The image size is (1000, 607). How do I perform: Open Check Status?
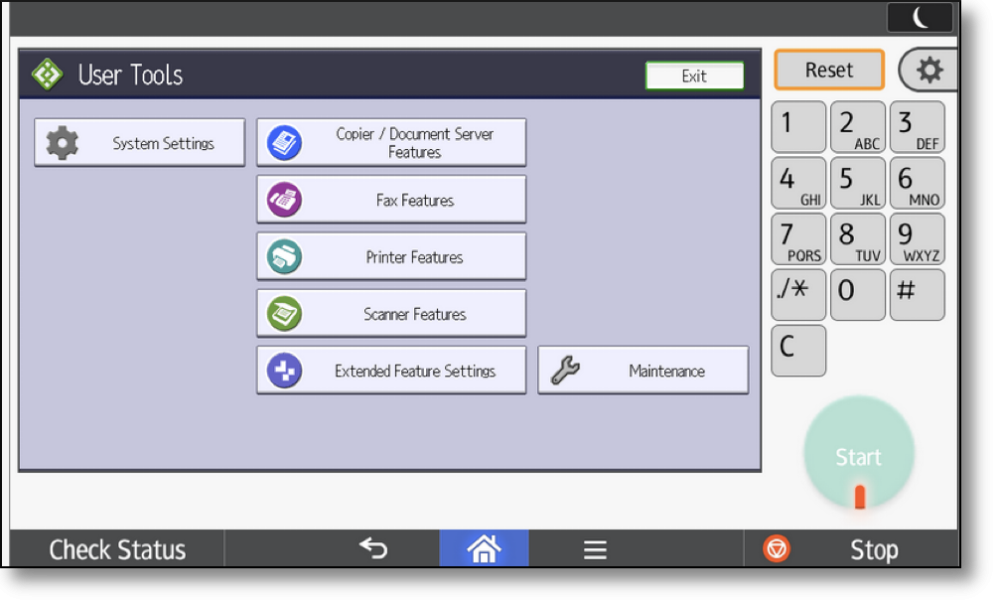tap(117, 549)
